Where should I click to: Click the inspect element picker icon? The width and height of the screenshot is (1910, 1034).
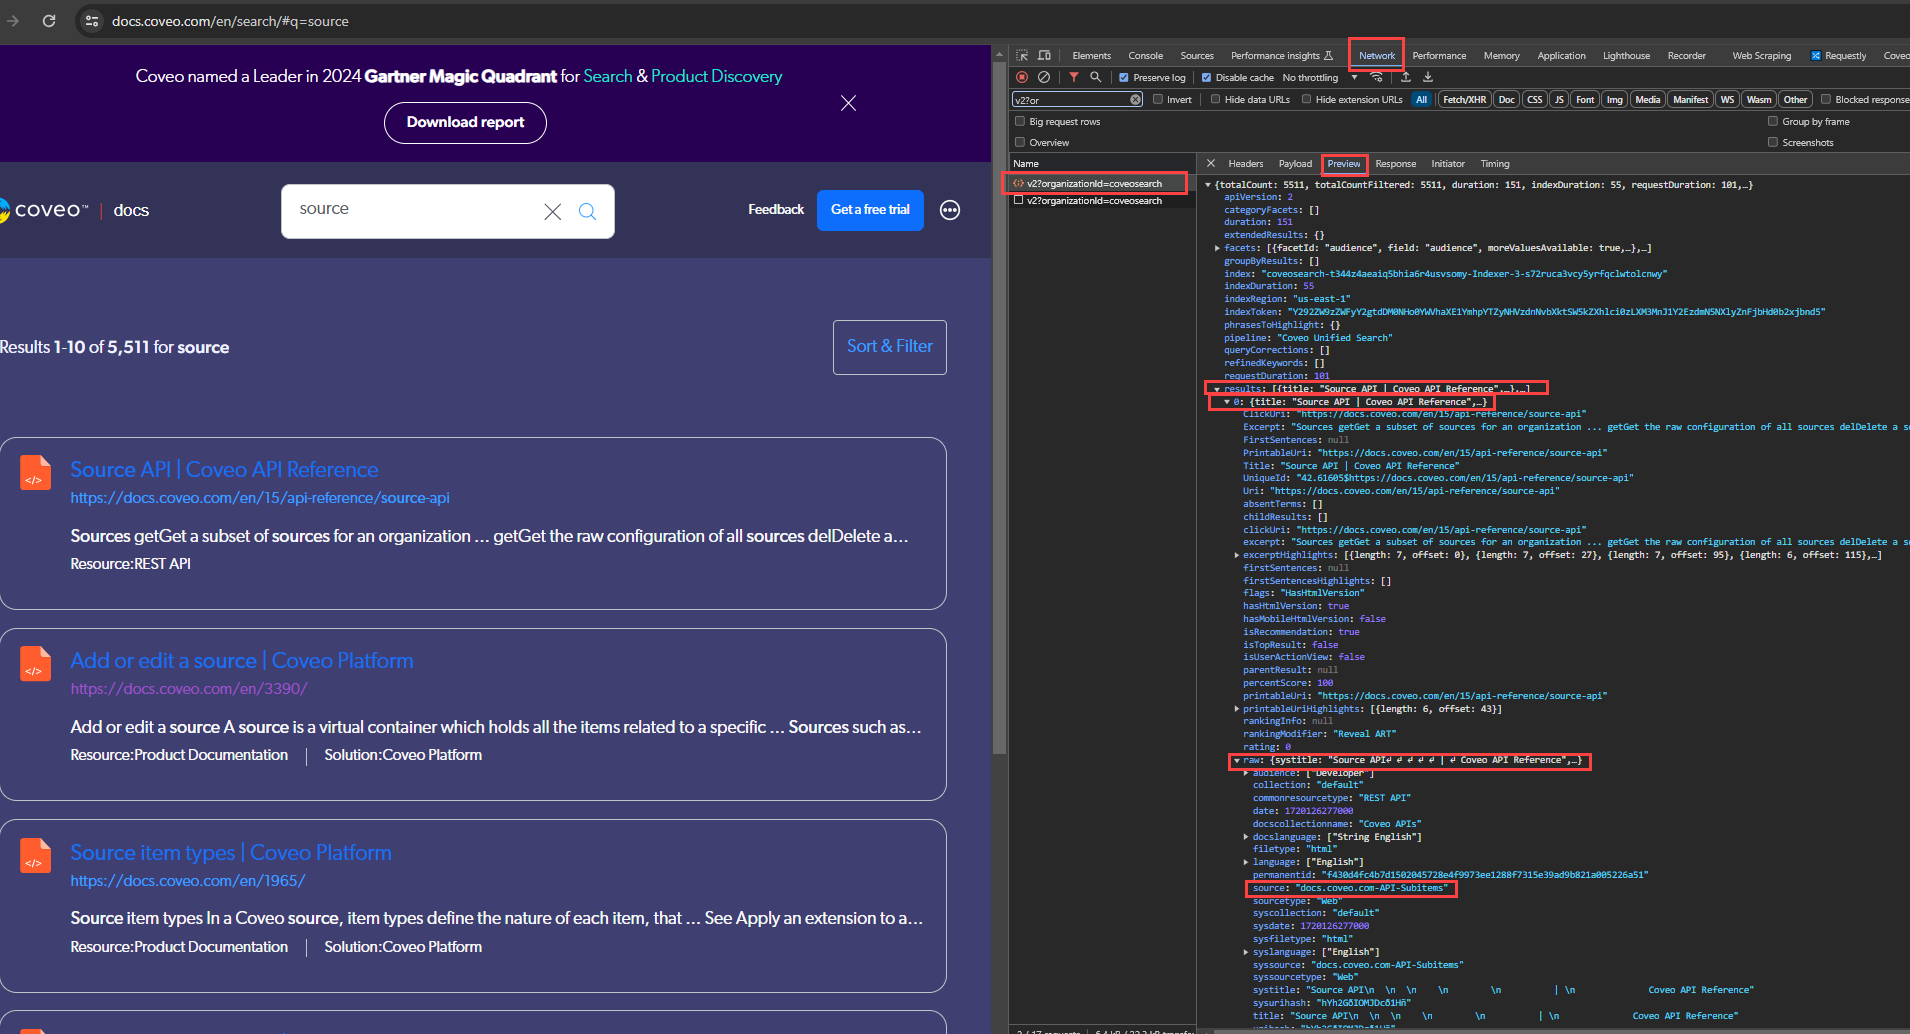point(1022,55)
